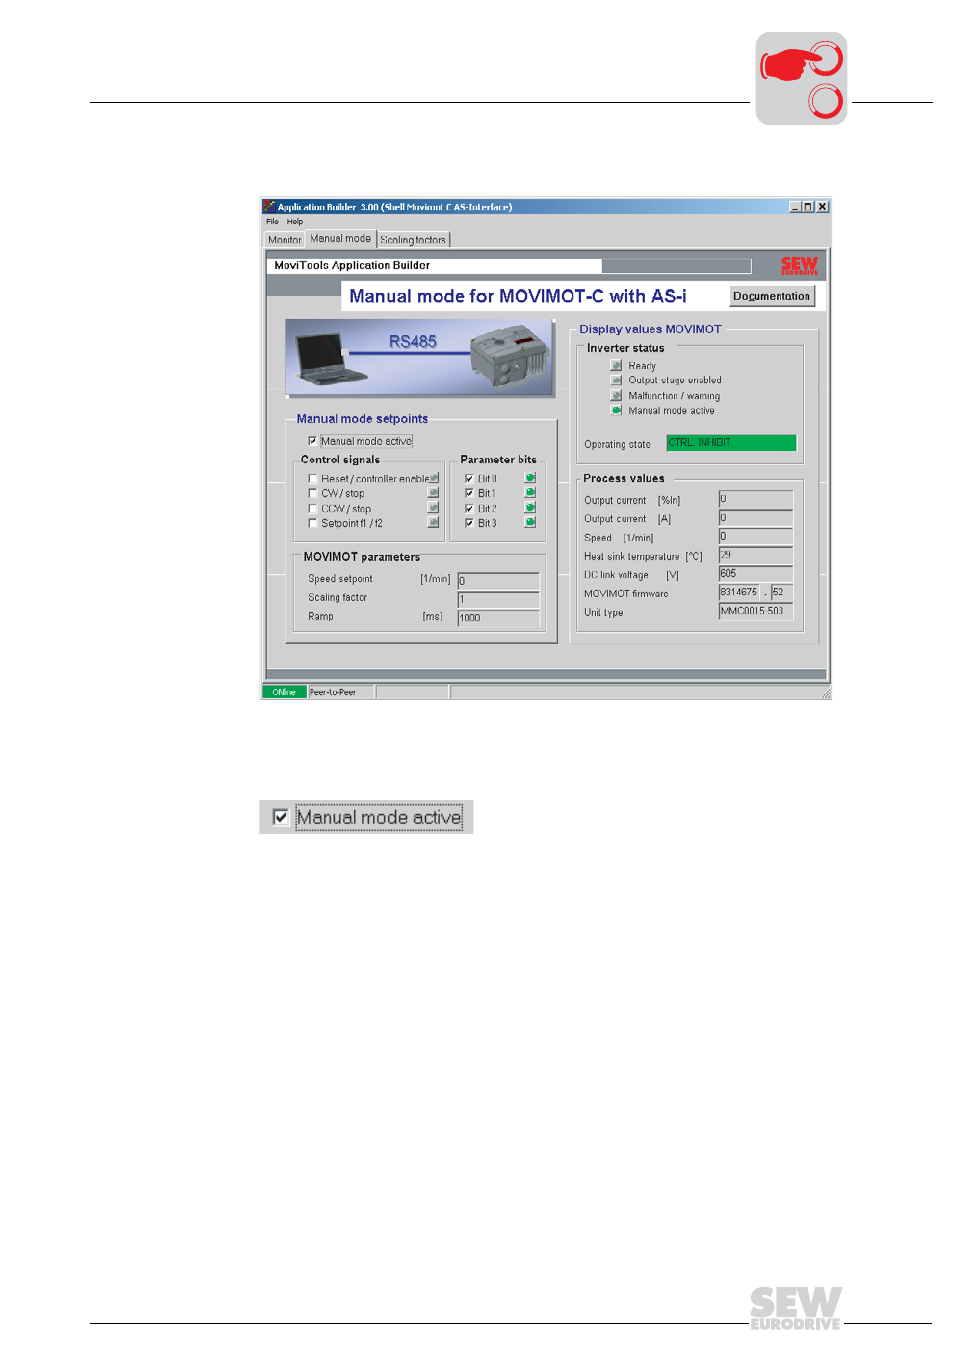
Task: Uncheck the Bit 2 parameter checkbox
Action: point(469,508)
